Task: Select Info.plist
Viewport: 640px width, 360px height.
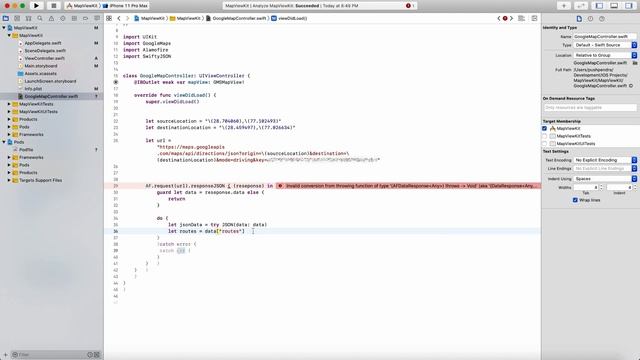Action: click(x=33, y=89)
